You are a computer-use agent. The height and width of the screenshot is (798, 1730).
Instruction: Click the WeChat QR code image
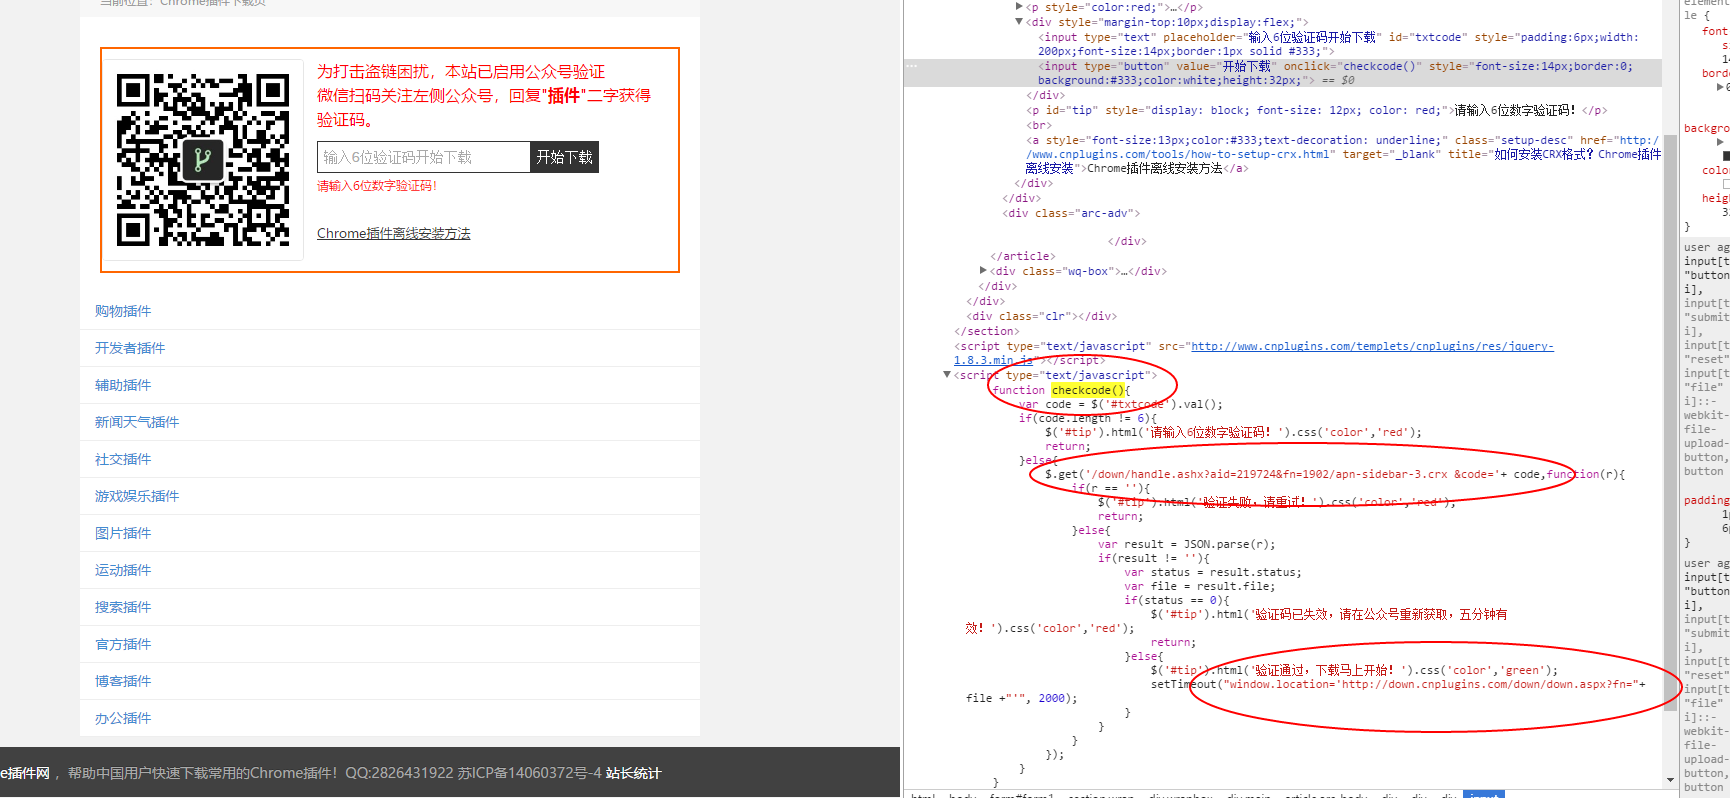[x=203, y=160]
